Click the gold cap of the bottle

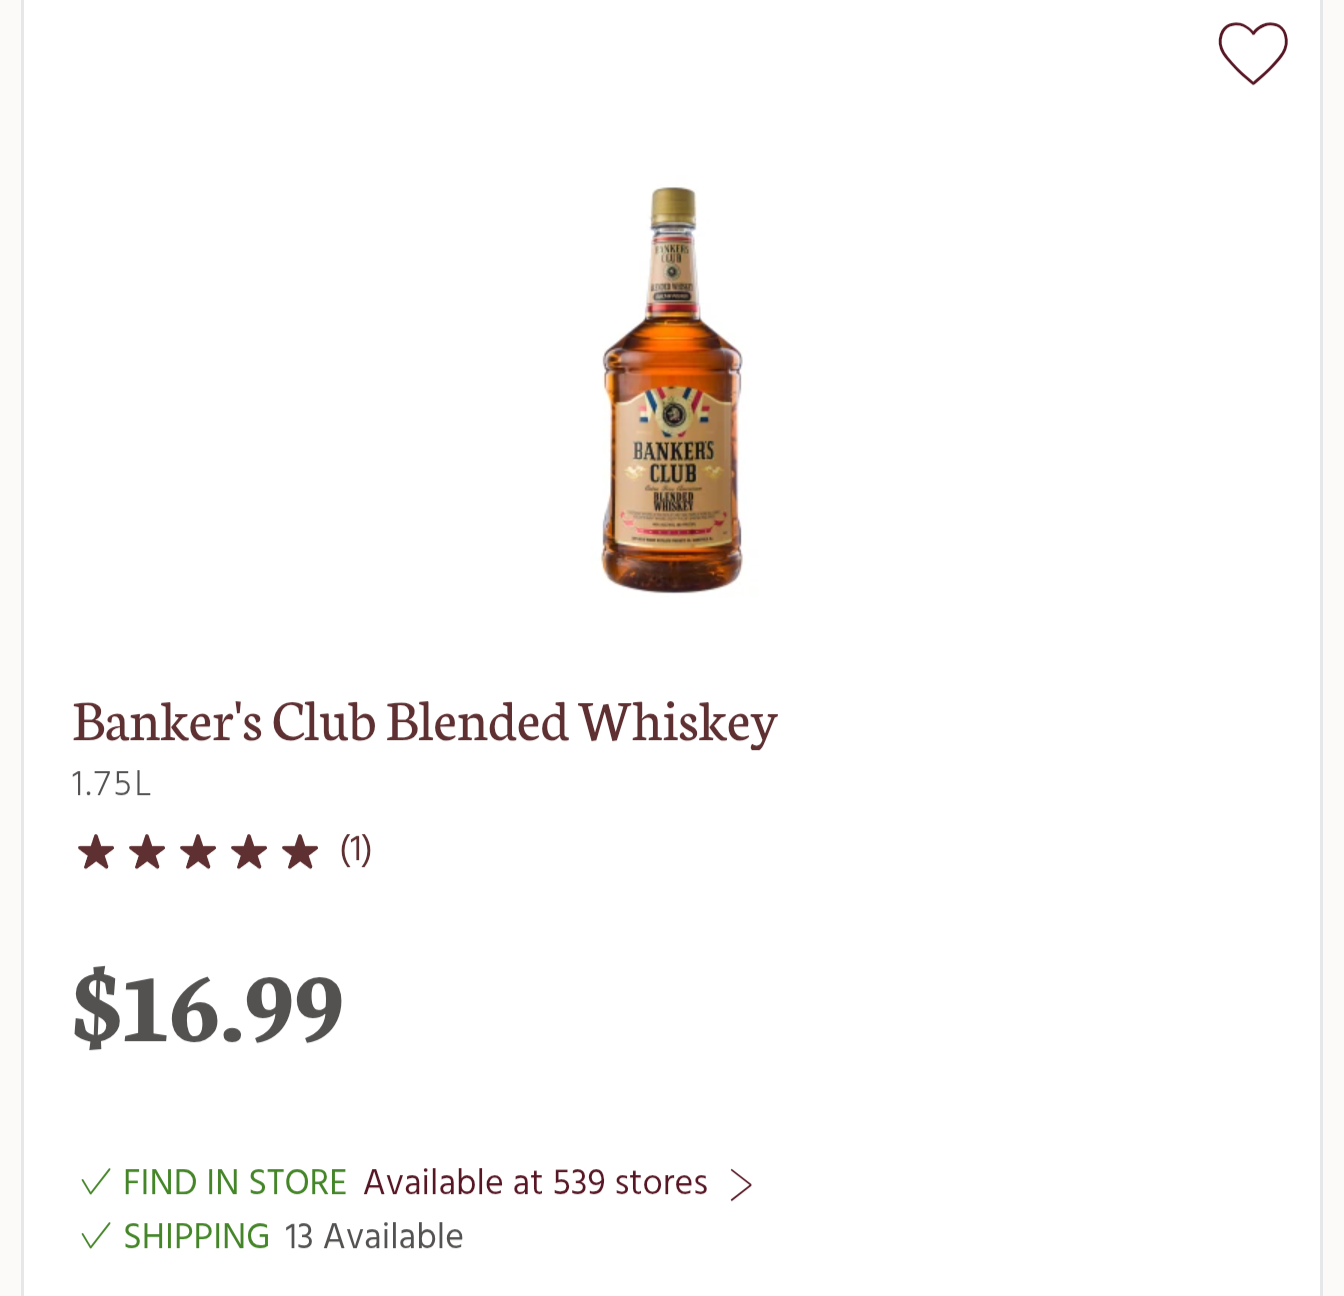pyautogui.click(x=673, y=207)
